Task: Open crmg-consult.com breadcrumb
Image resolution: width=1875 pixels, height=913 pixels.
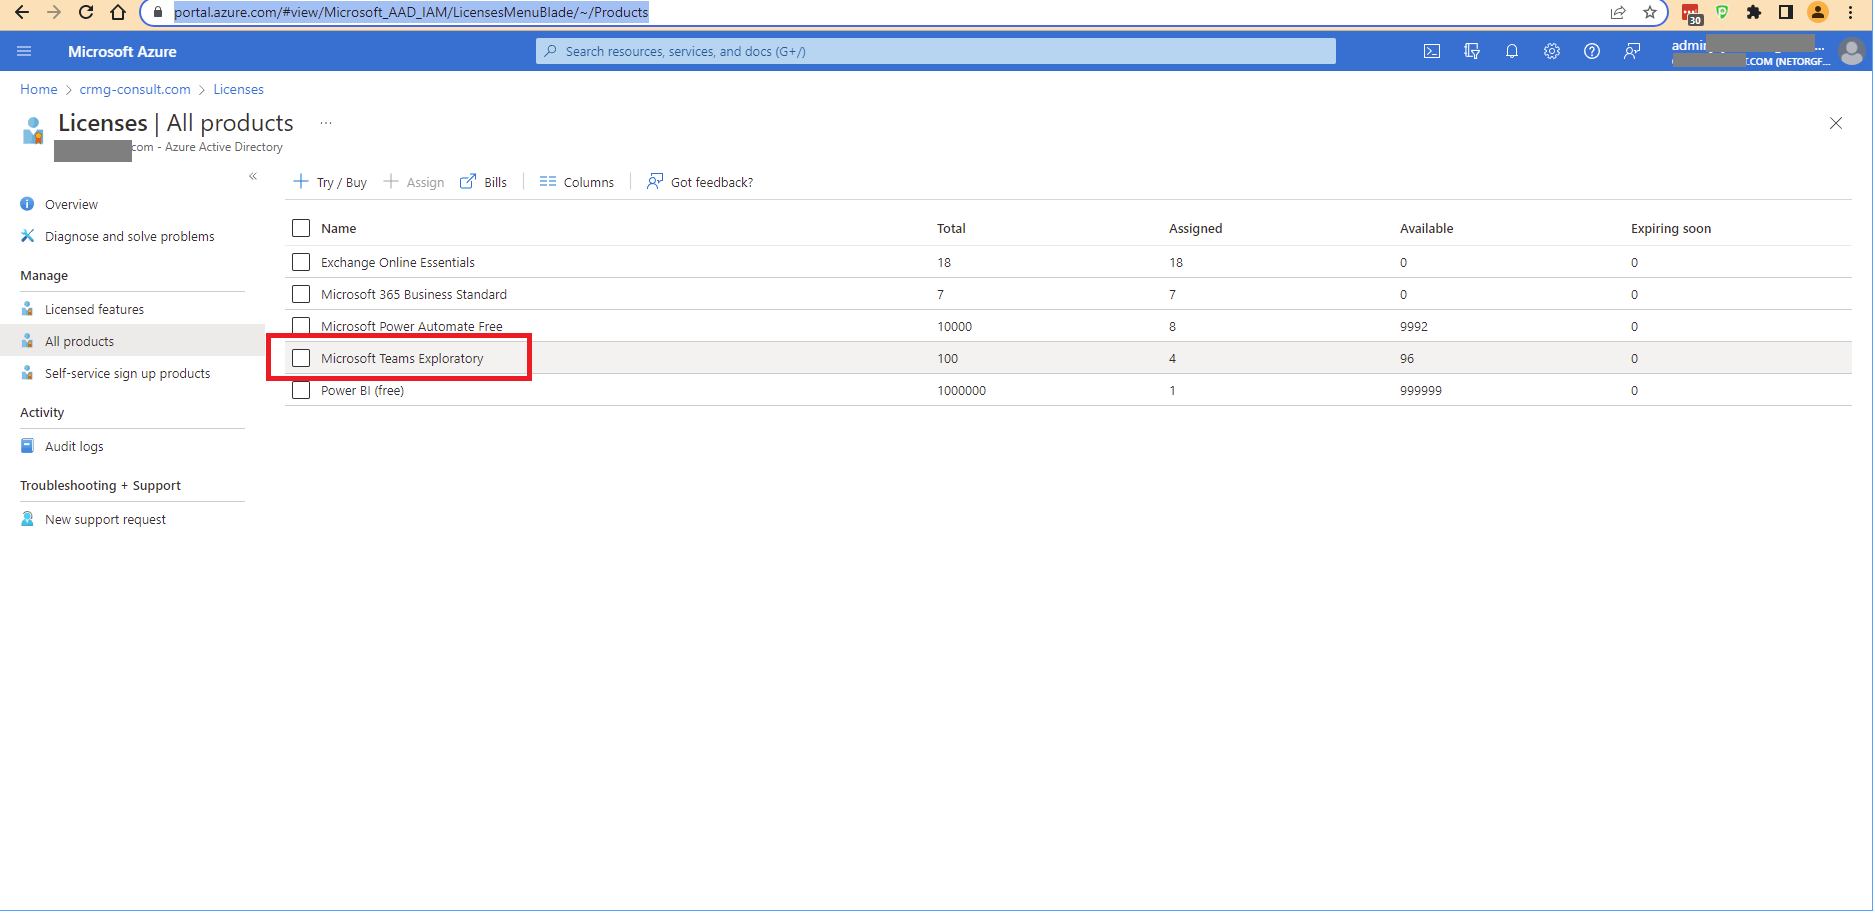Action: (x=135, y=89)
